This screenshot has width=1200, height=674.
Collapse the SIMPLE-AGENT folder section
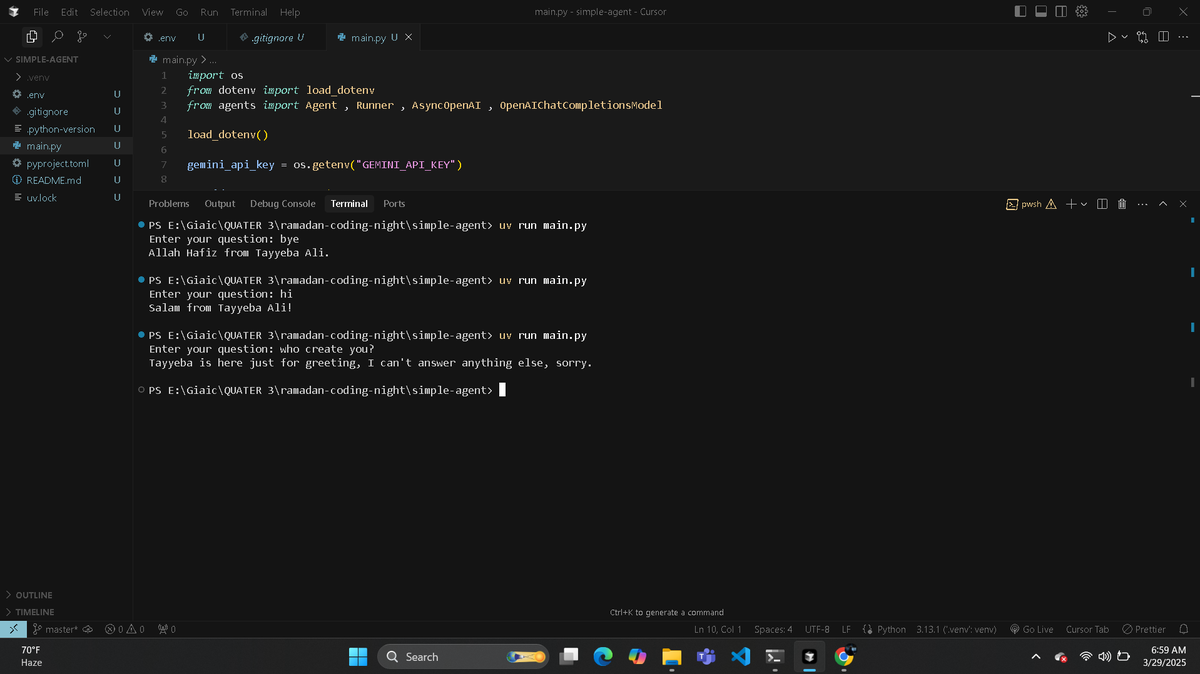[x=66, y=59]
